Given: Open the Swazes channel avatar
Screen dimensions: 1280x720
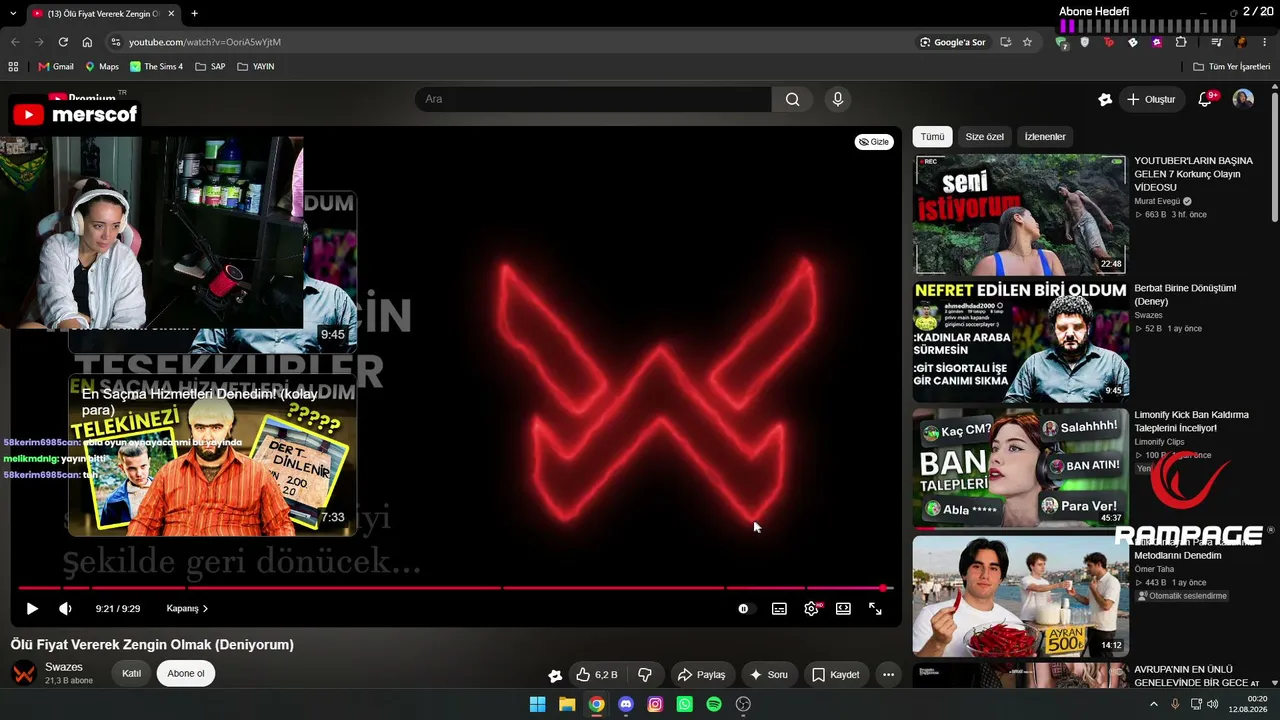Looking at the screenshot, I should pos(24,673).
